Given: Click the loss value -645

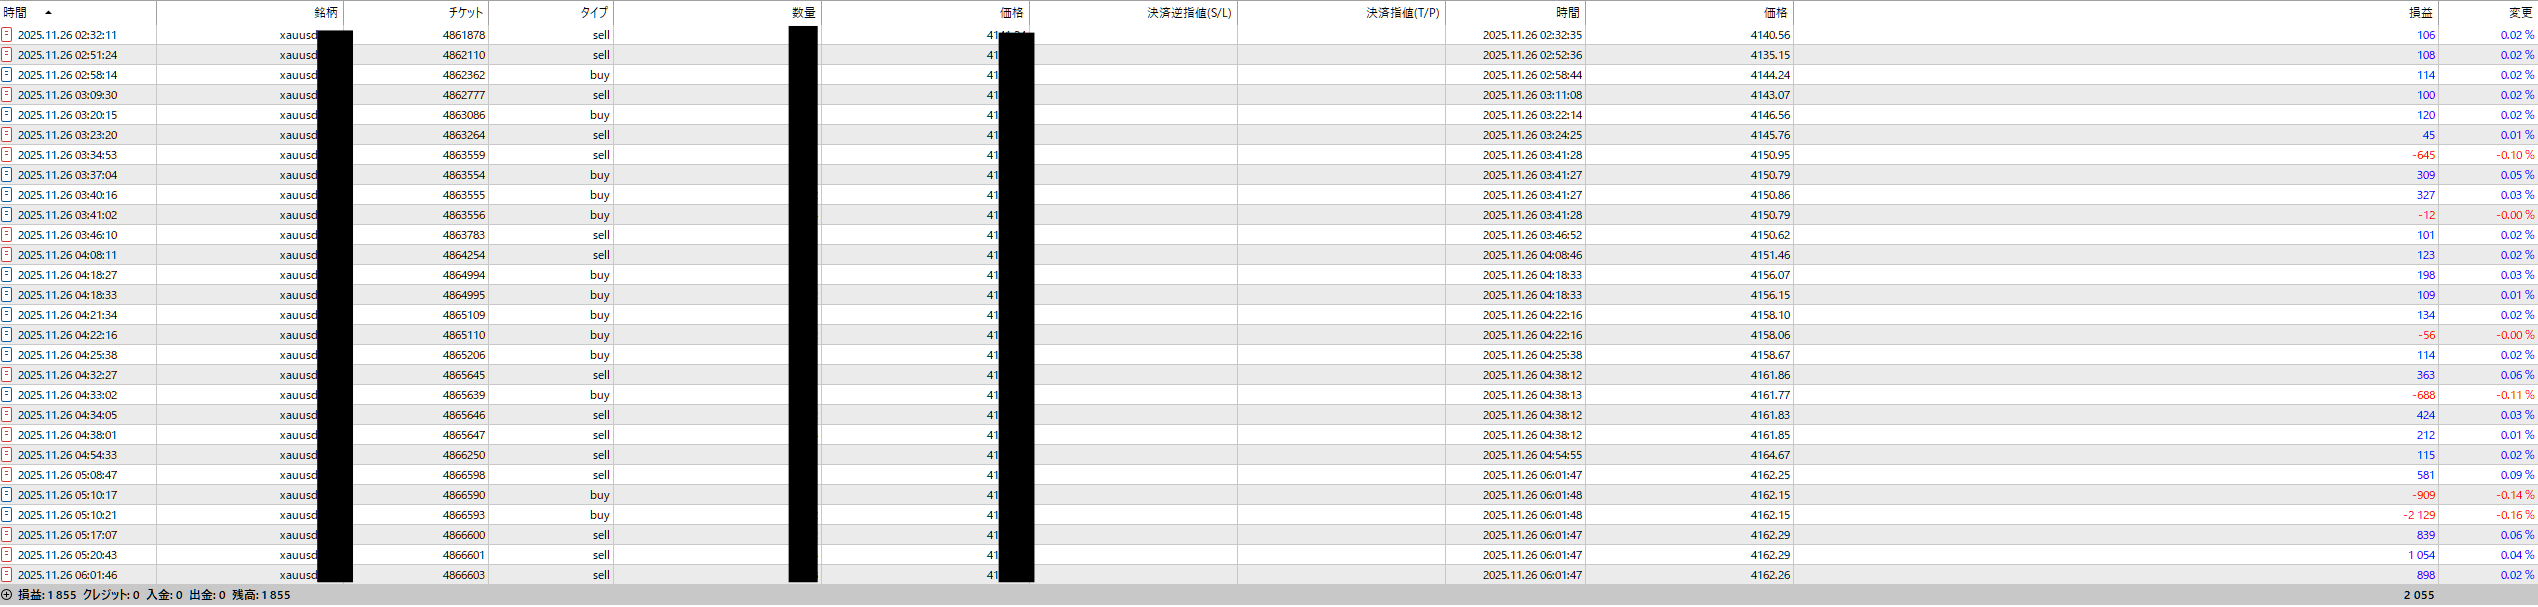Looking at the screenshot, I should (x=2424, y=155).
